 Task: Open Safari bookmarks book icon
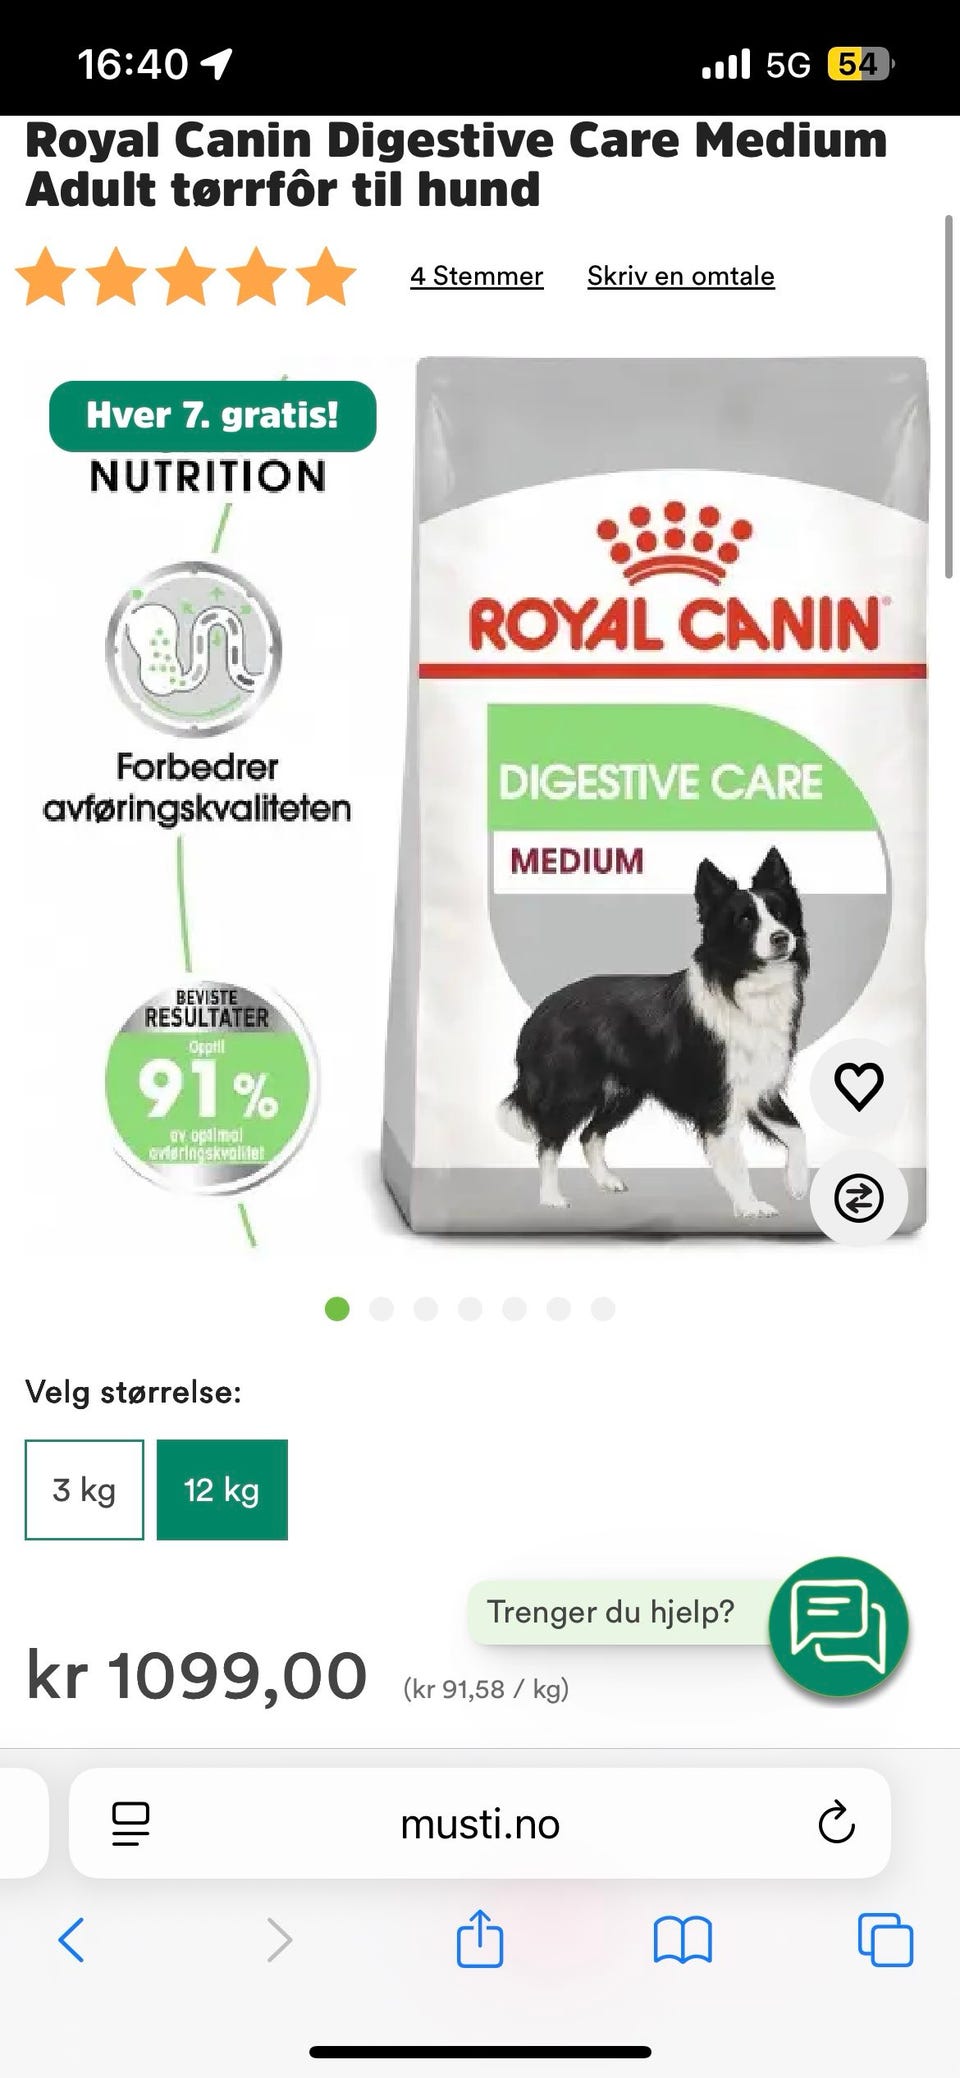(682, 1940)
